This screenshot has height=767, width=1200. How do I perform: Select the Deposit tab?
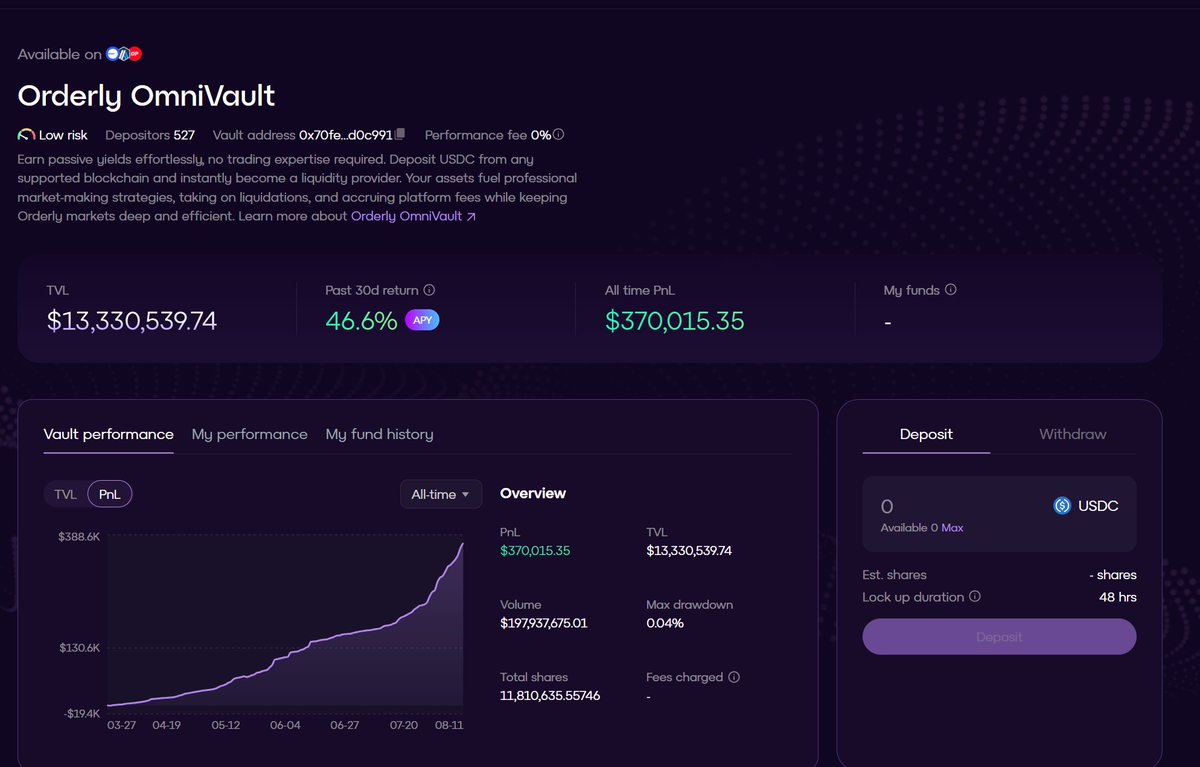click(926, 434)
